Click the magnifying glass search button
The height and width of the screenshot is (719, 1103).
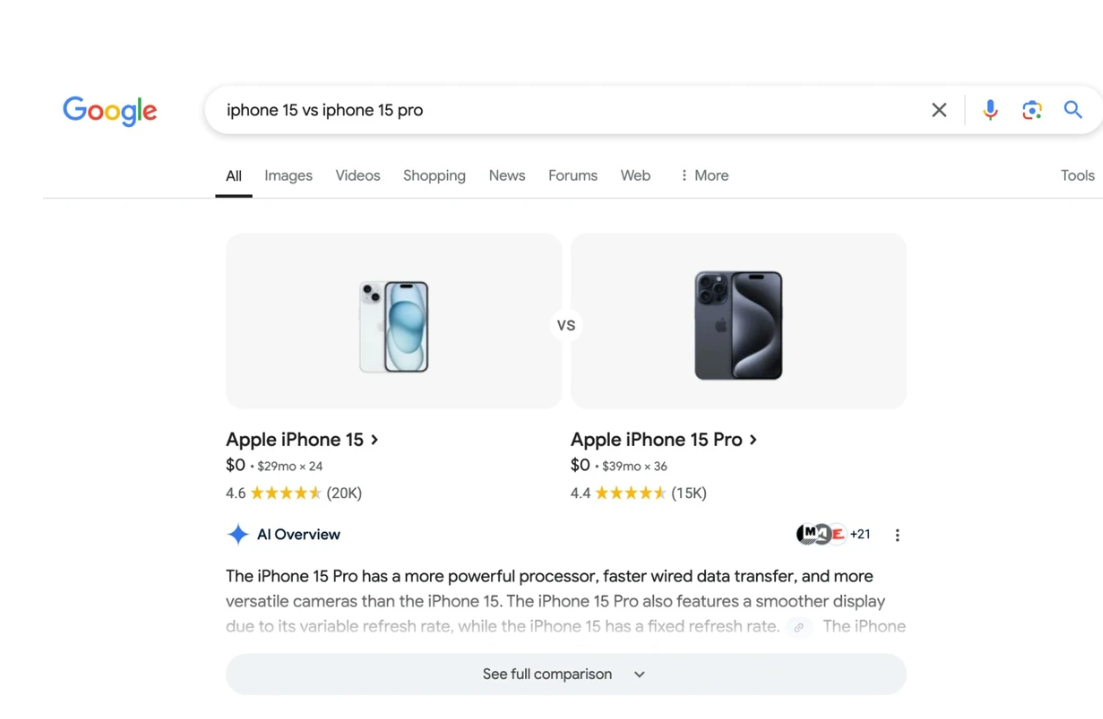coord(1073,110)
